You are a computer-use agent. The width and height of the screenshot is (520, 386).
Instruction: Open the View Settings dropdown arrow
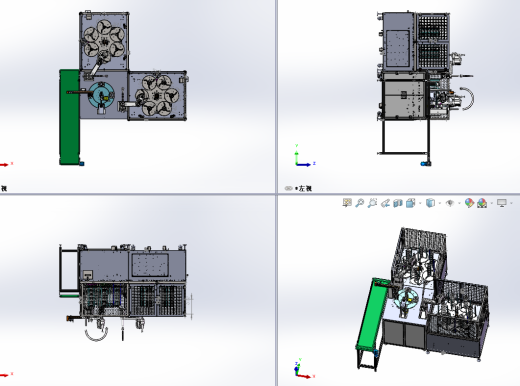click(x=511, y=203)
